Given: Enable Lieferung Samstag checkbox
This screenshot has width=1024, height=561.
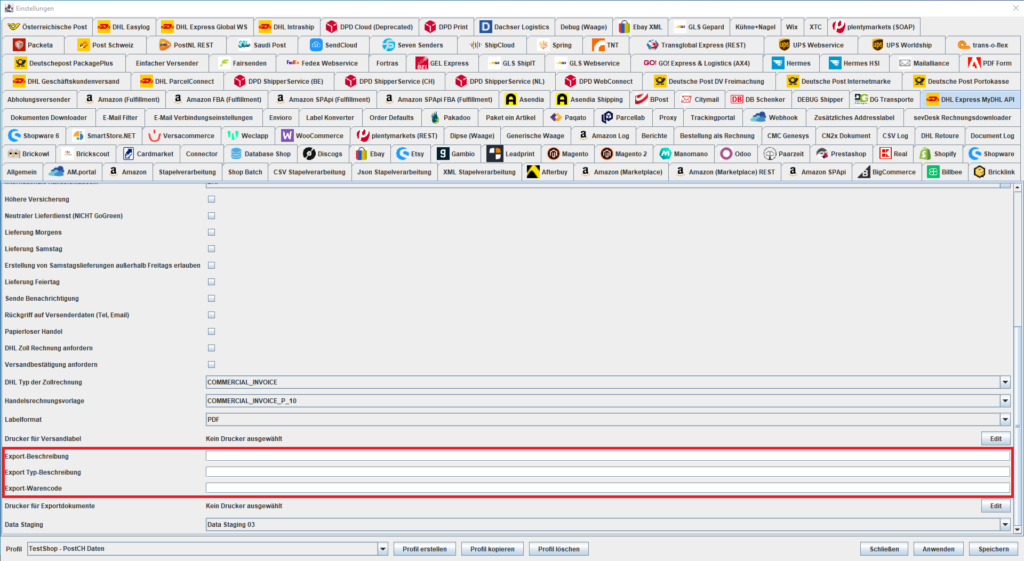Looking at the screenshot, I should click(211, 249).
